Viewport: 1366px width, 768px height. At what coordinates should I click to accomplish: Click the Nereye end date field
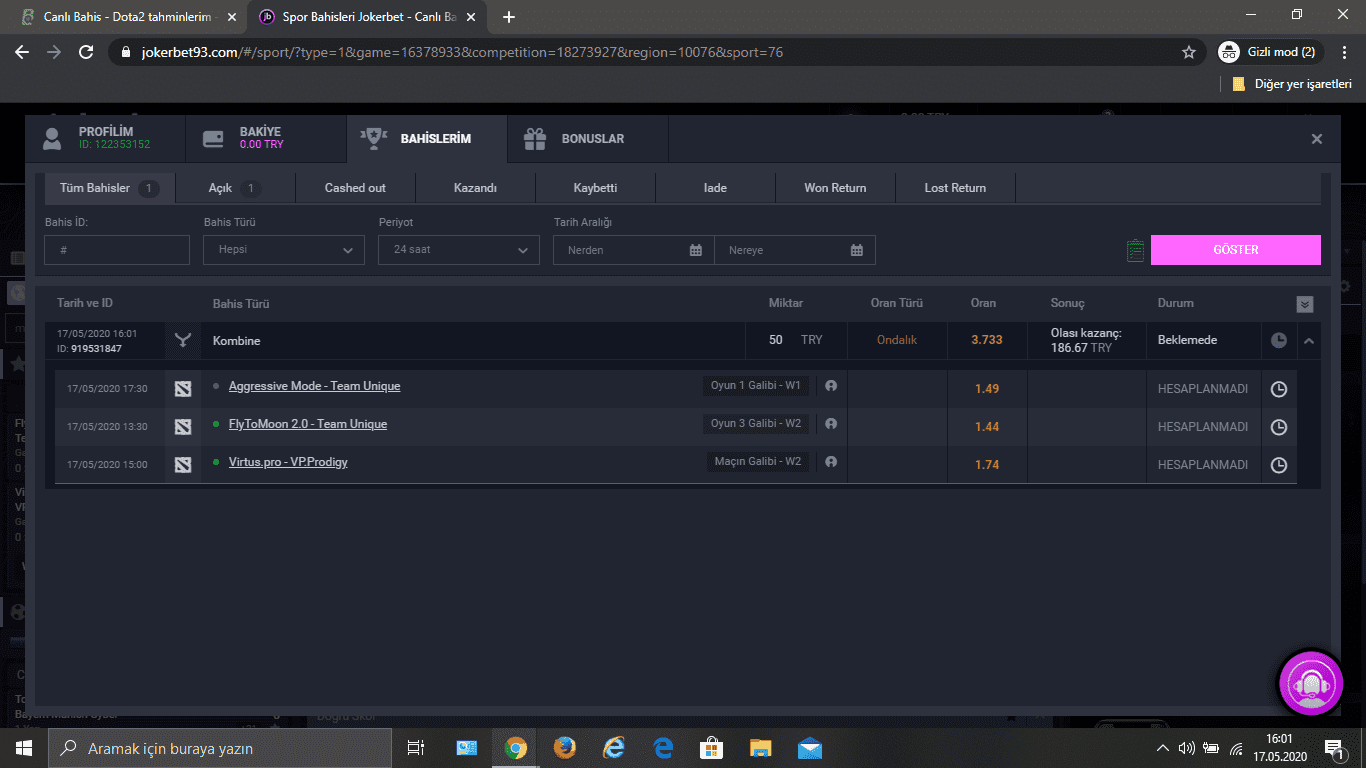point(795,250)
